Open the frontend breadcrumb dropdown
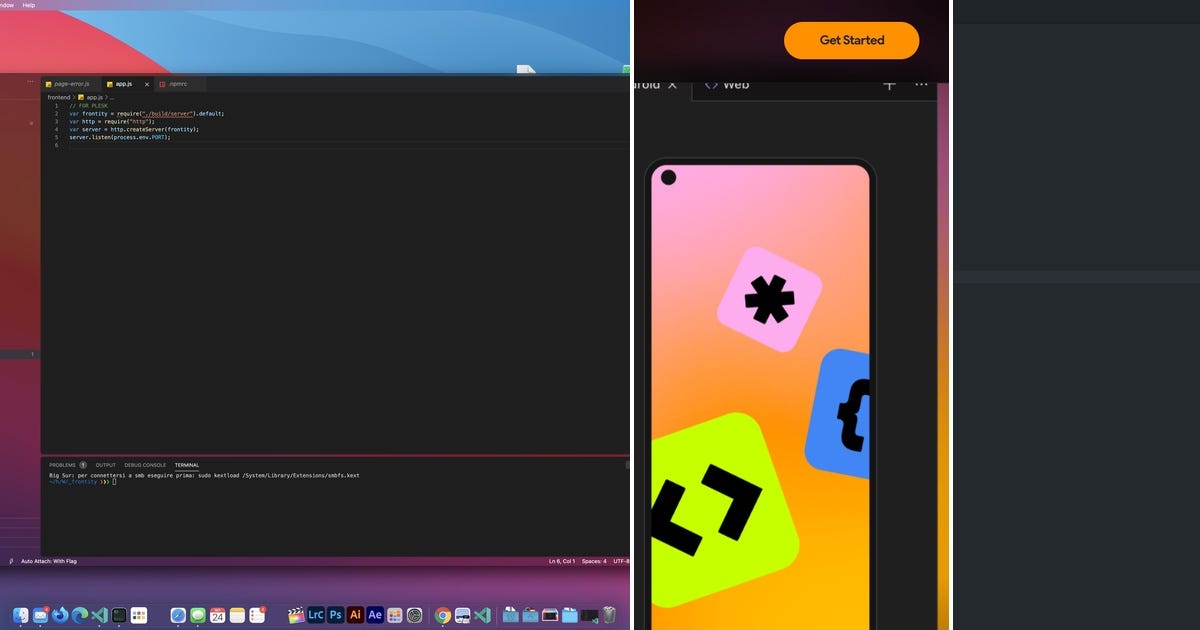The image size is (1200, 630). [x=57, y=97]
